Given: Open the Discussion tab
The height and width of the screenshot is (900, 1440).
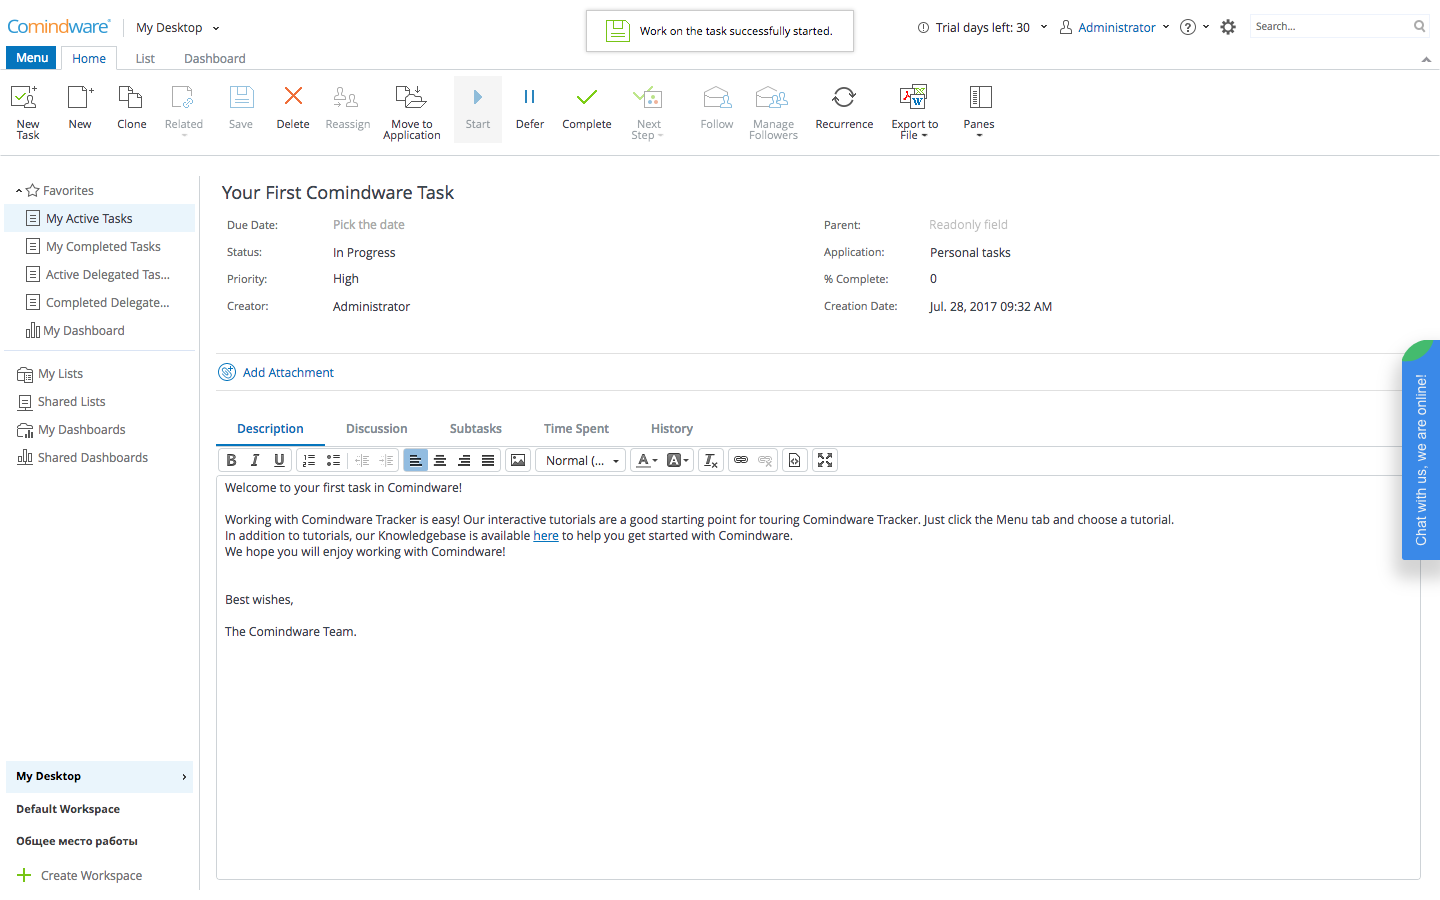Looking at the screenshot, I should point(377,429).
